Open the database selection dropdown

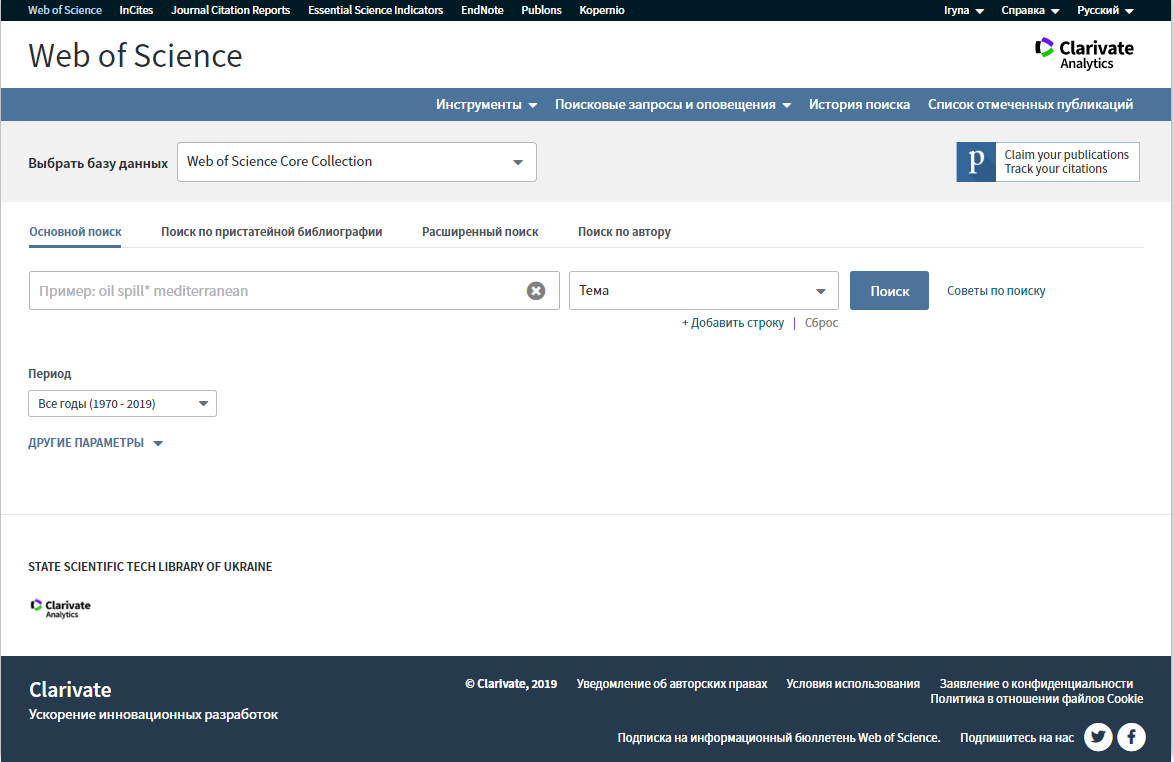pos(357,162)
